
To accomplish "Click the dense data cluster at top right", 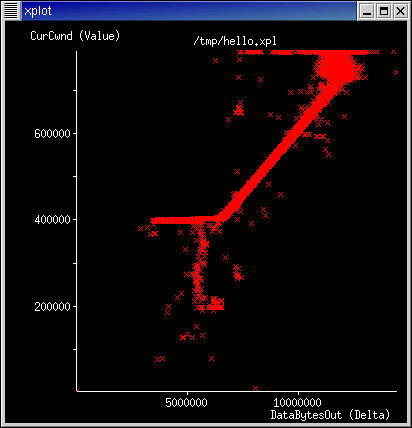I will [x=337, y=67].
